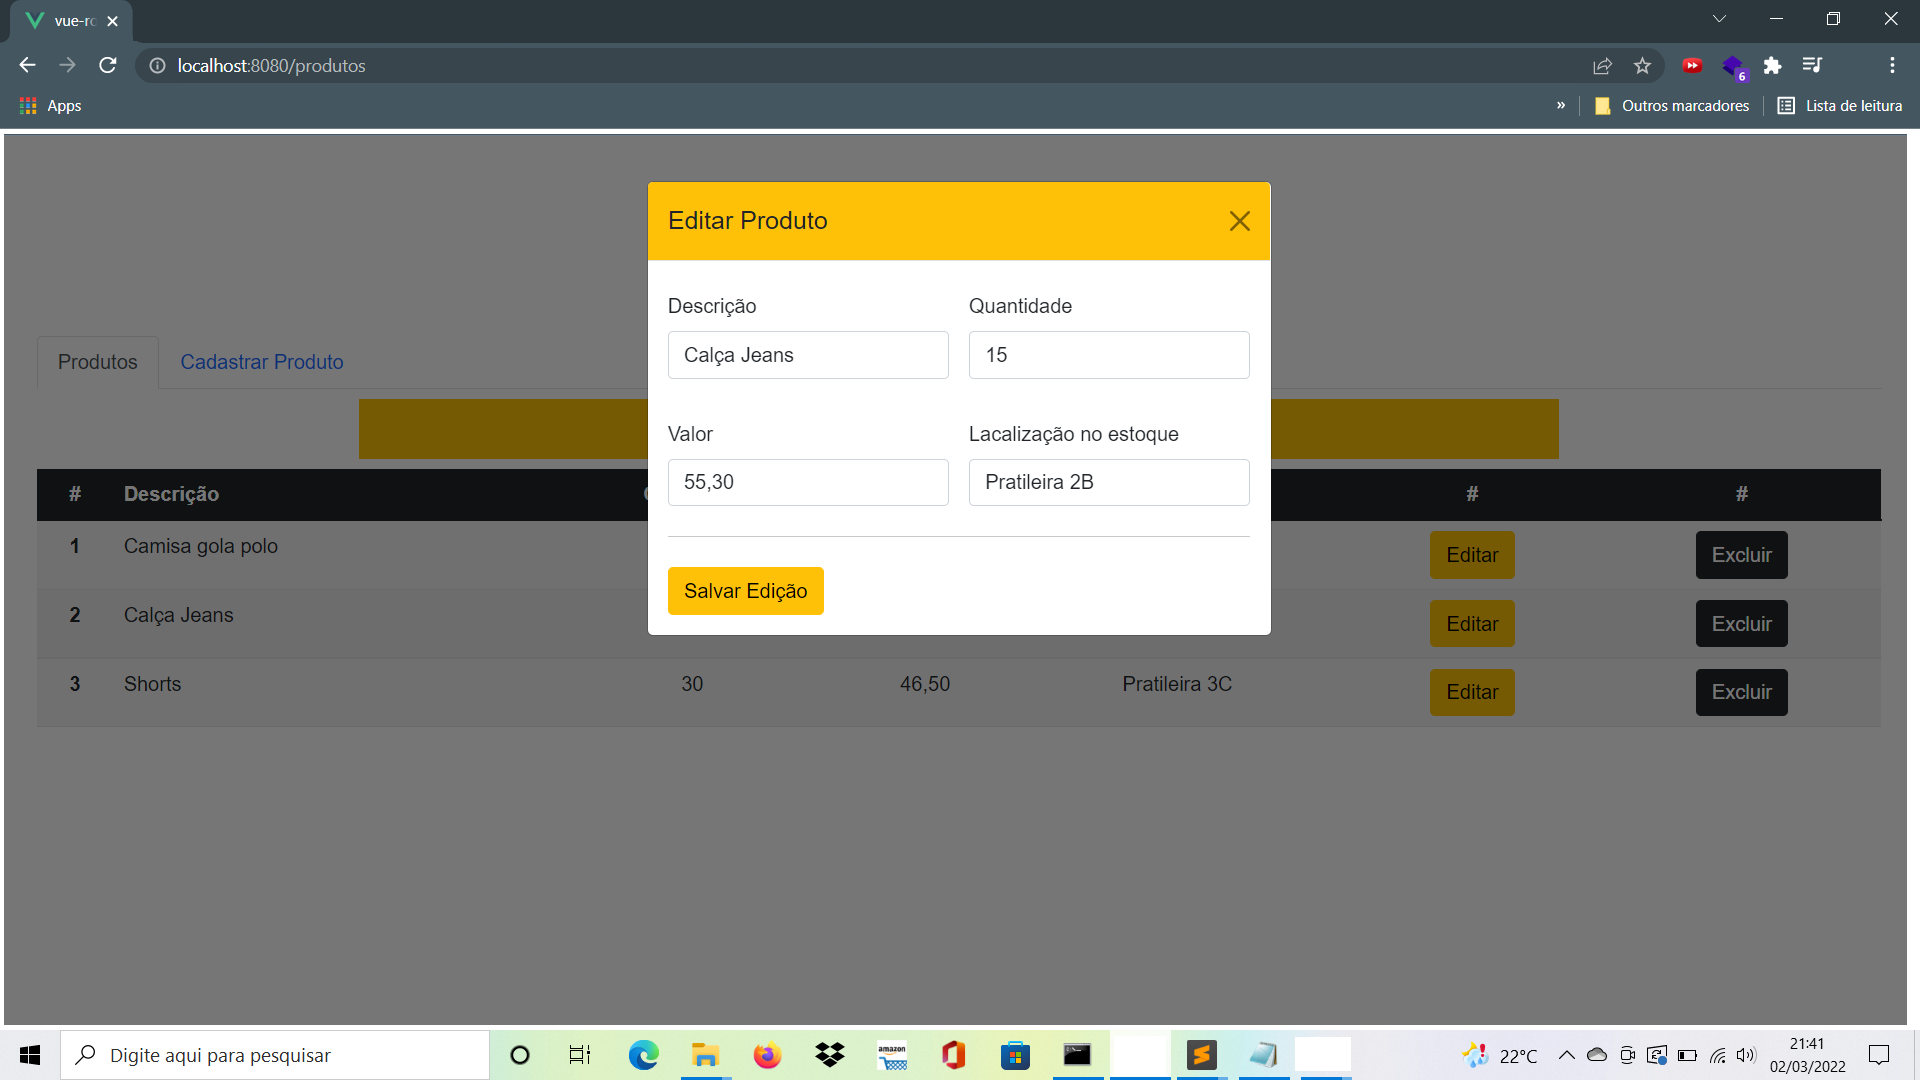Expand hidden bookmarks with the double chevron

[1561, 105]
